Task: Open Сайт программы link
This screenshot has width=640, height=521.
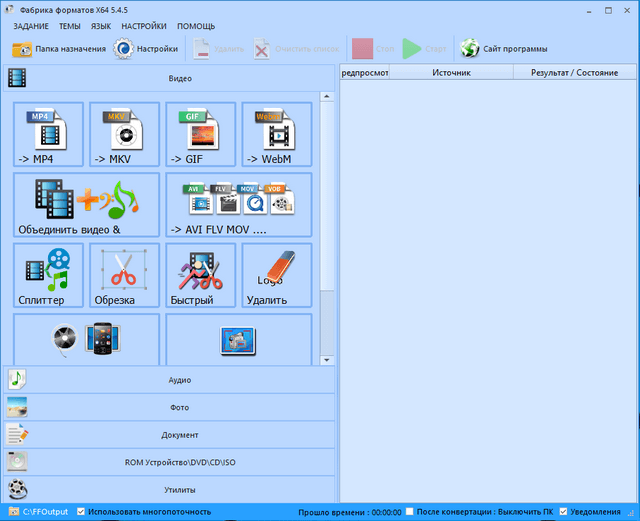Action: 503,48
